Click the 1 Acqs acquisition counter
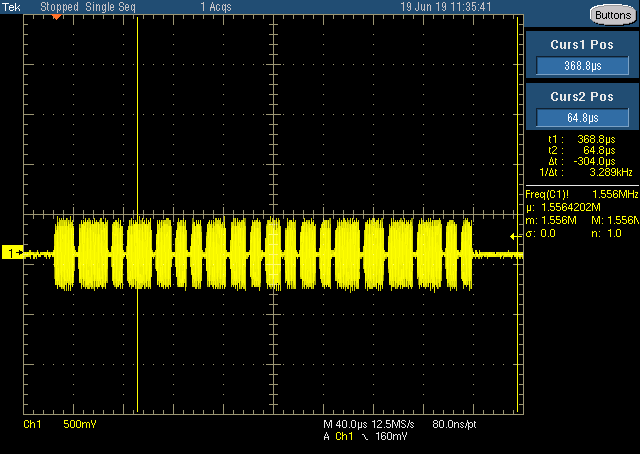 [216, 6]
